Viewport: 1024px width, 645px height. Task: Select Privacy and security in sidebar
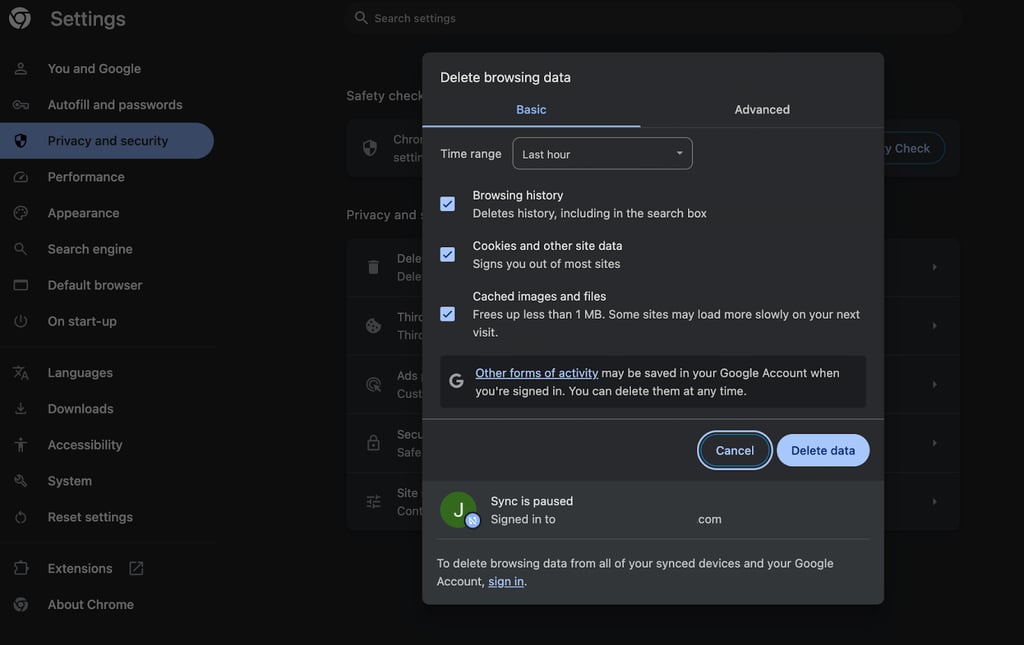[106, 140]
